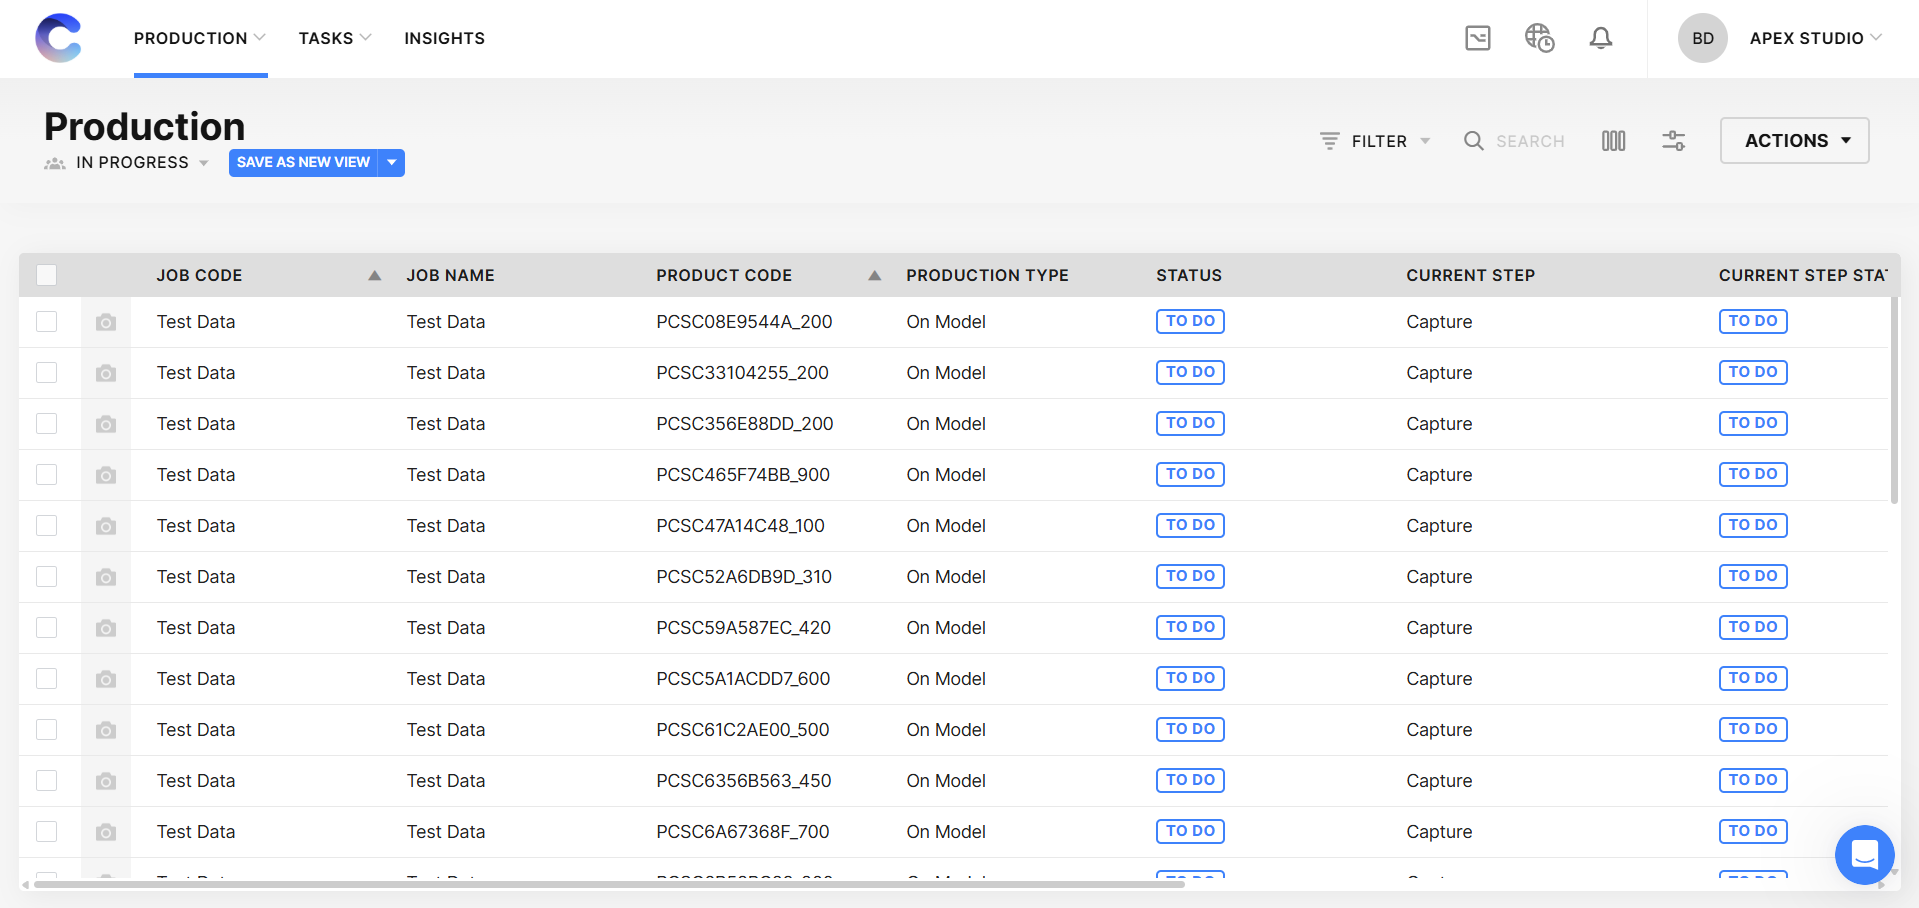
Task: Select checkbox for PCSC47A14C48_100 row
Action: coord(47,526)
